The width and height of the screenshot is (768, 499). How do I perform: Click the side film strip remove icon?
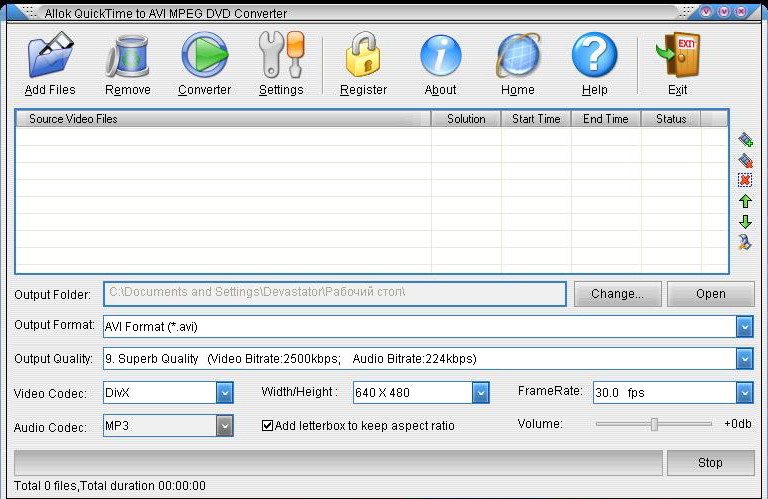tap(745, 160)
